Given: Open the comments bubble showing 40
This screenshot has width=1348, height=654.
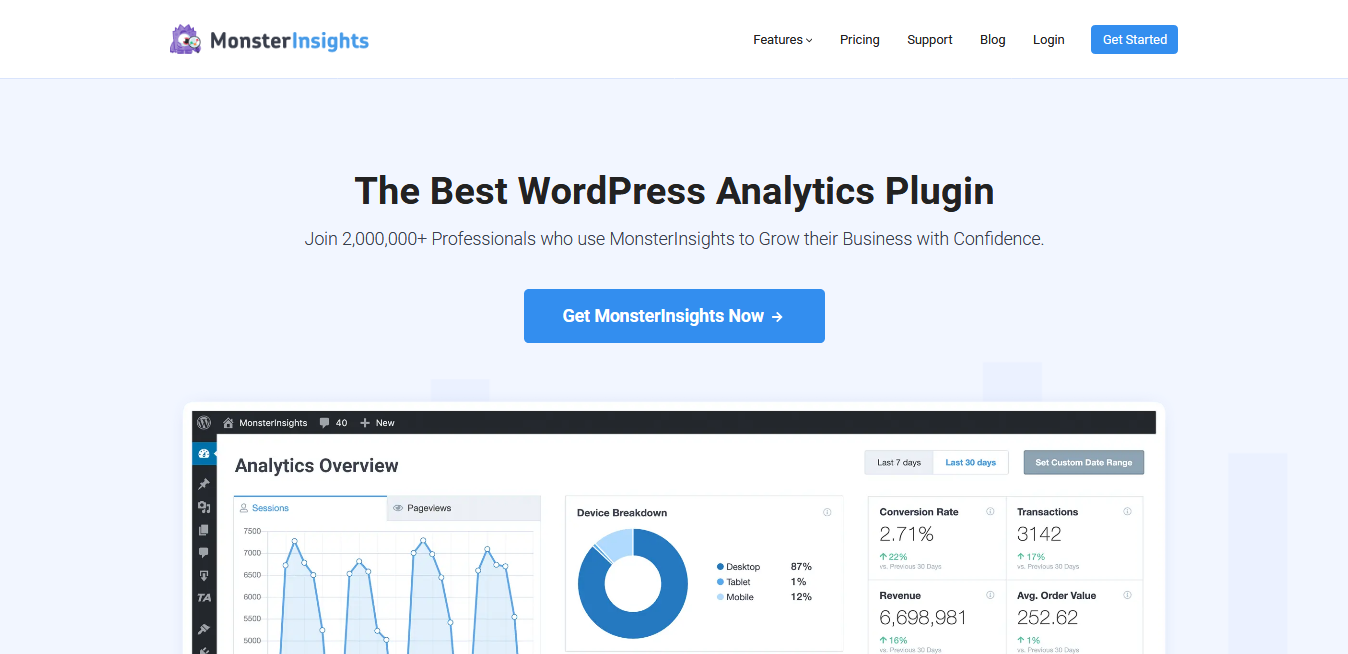Looking at the screenshot, I should point(333,423).
